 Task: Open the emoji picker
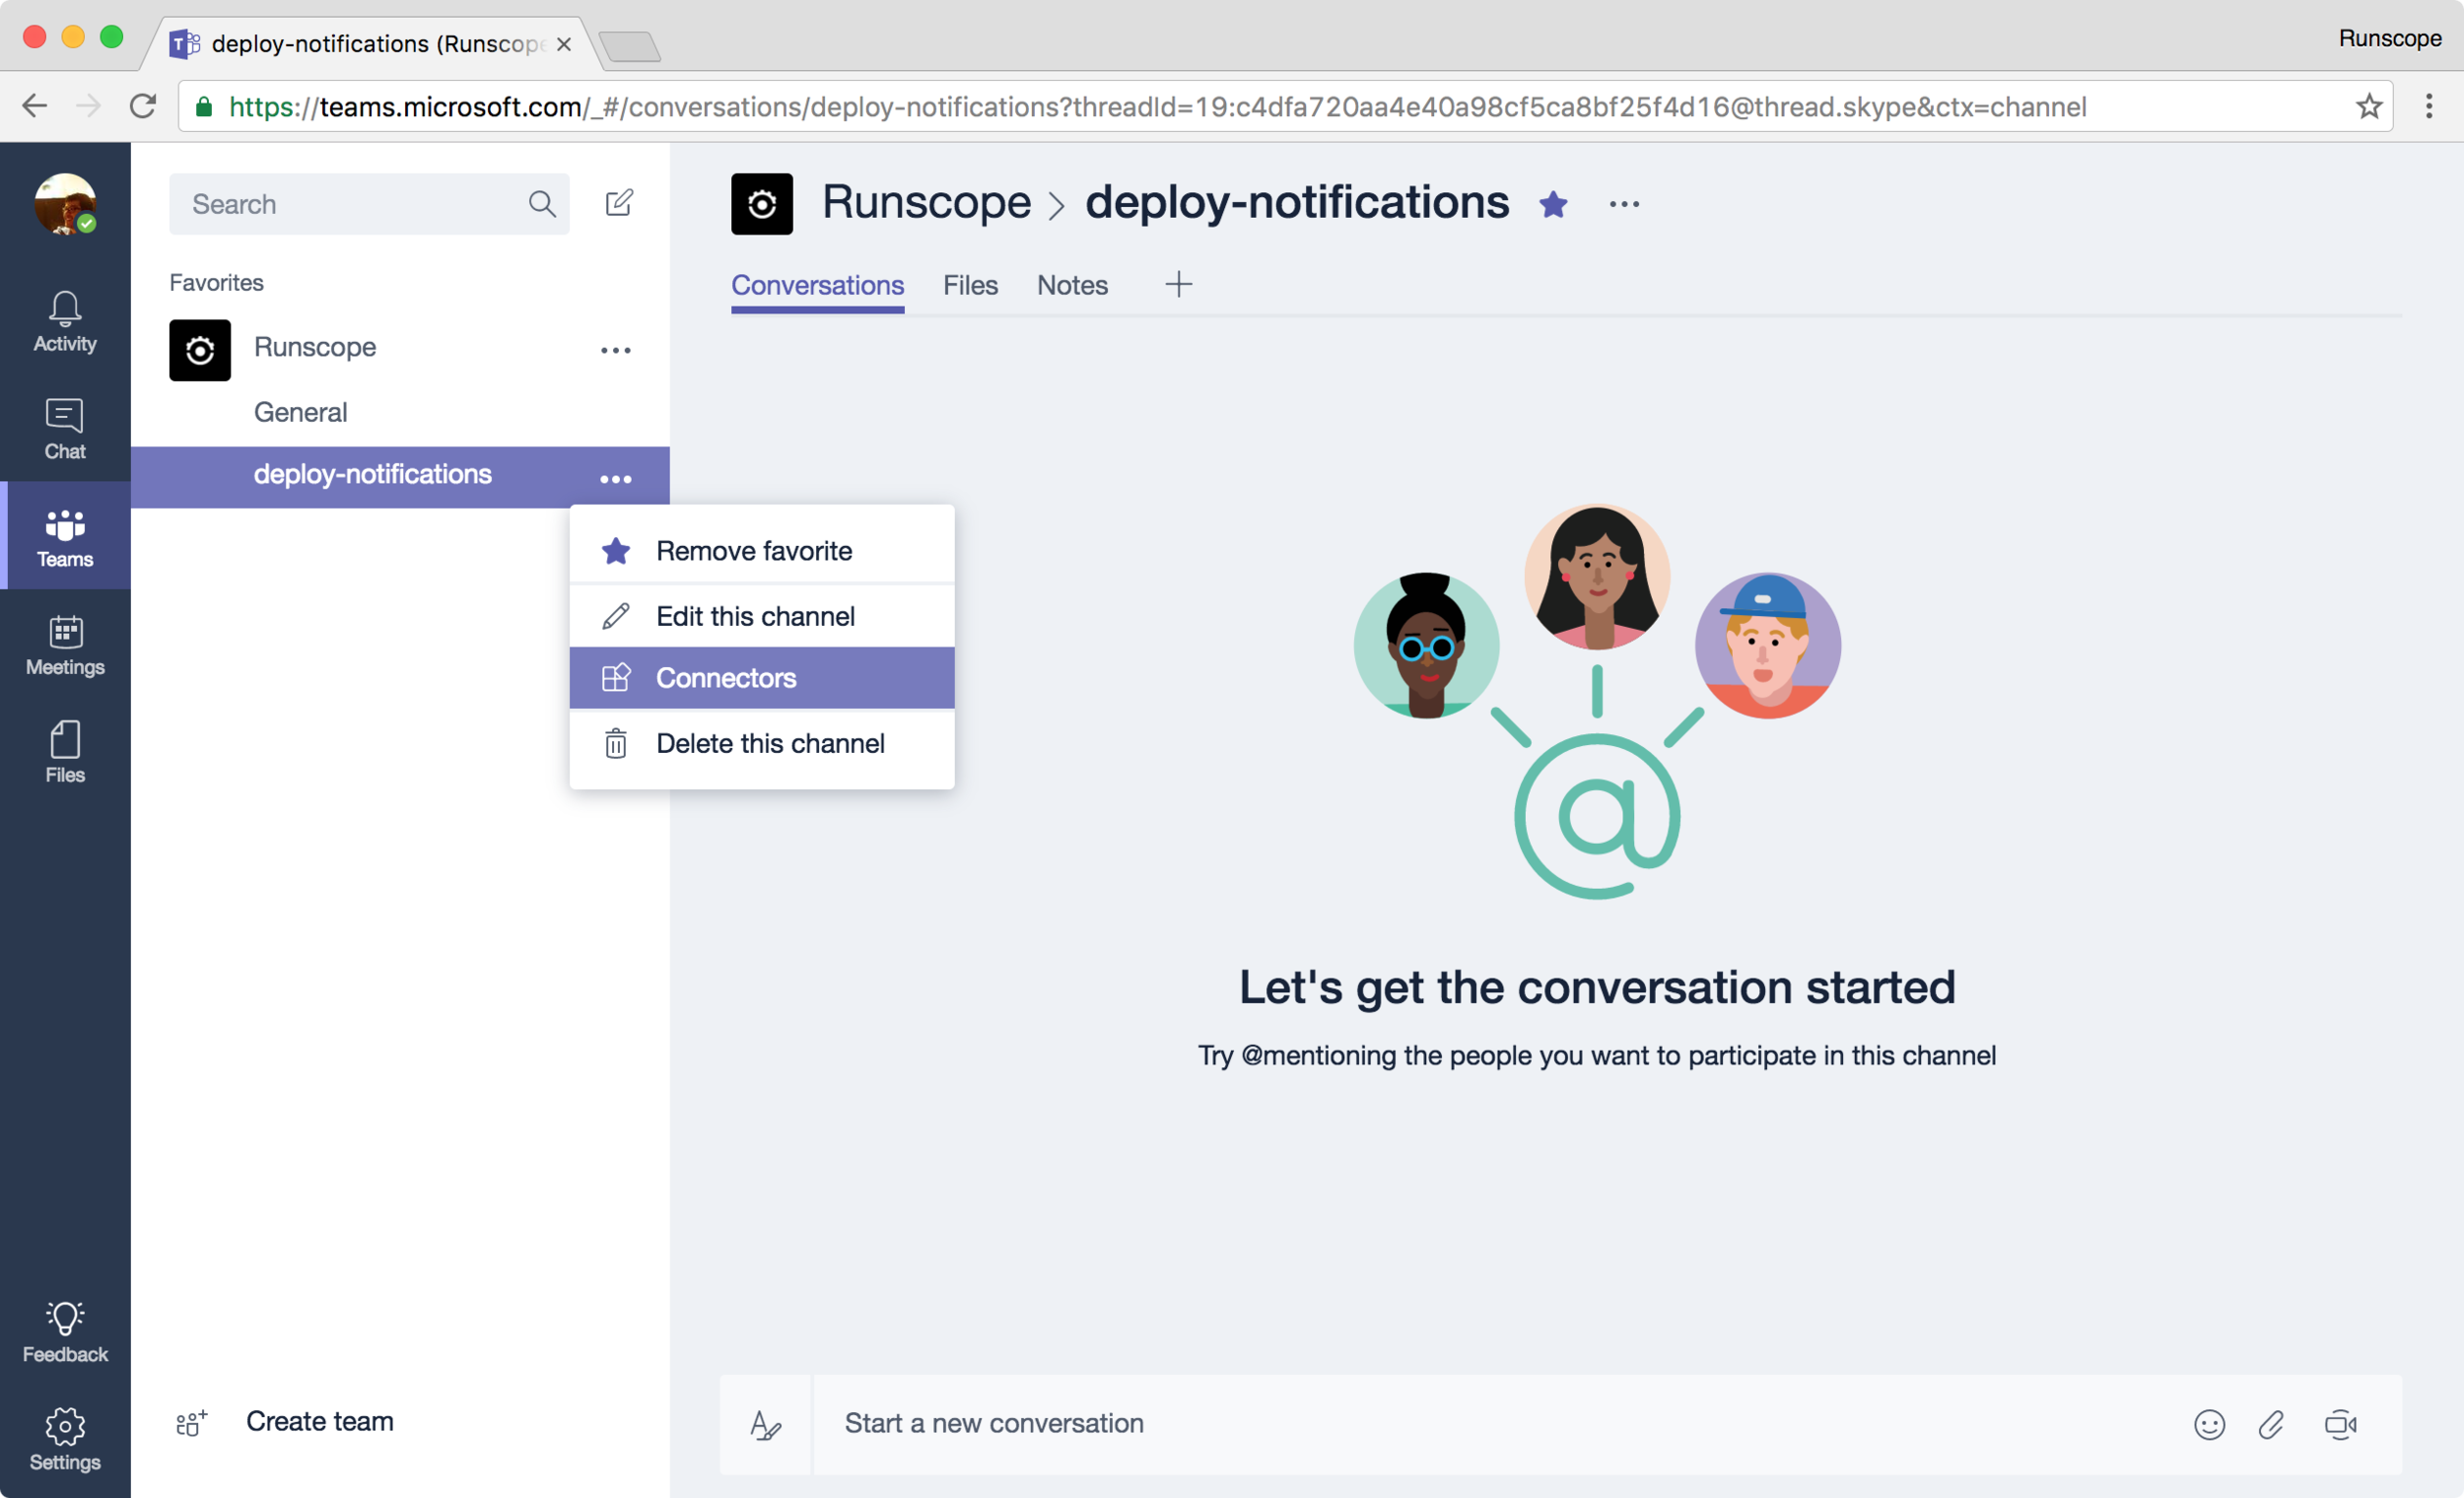(x=2209, y=1424)
